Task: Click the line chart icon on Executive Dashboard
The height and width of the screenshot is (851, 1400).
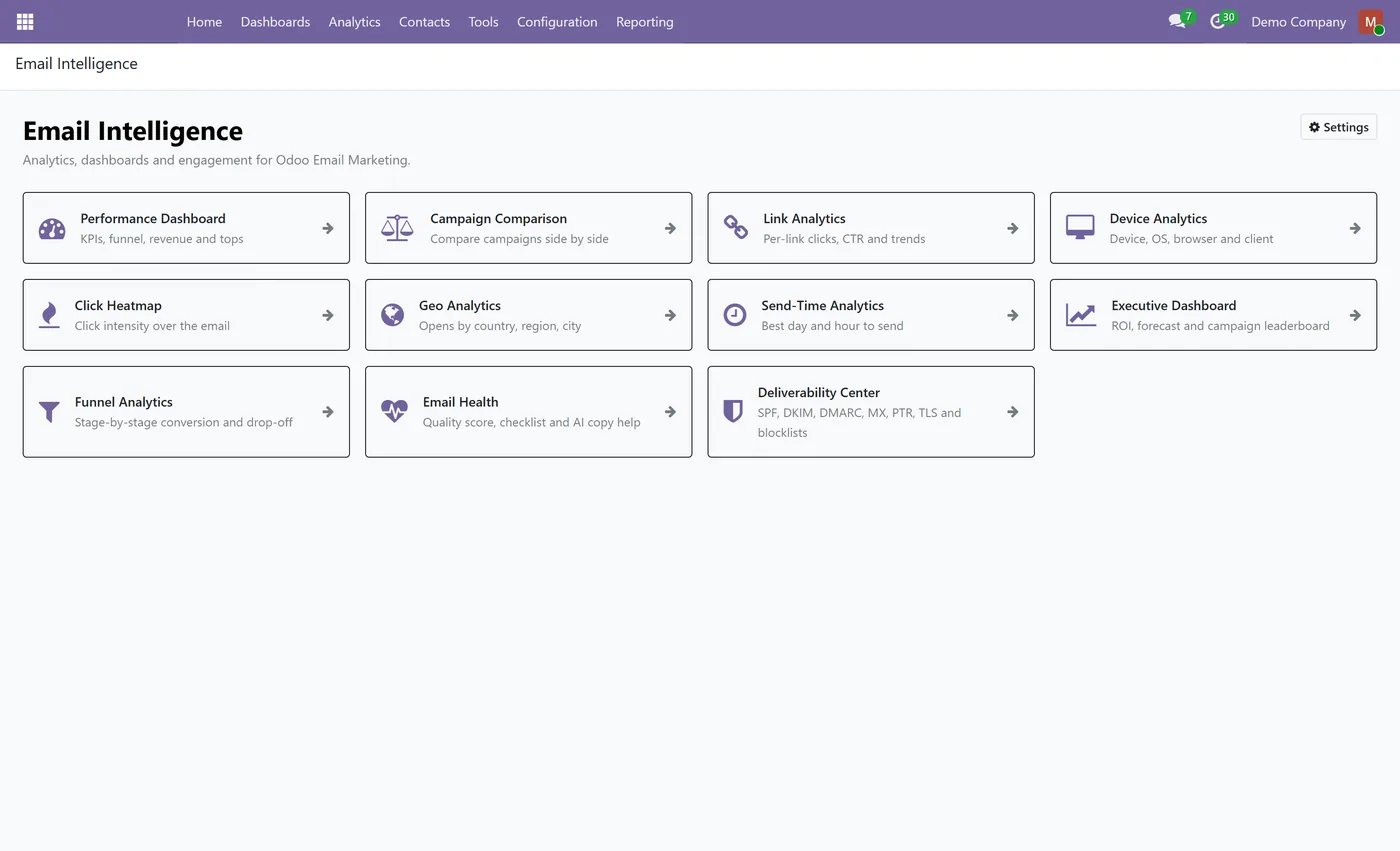Action: click(1081, 315)
